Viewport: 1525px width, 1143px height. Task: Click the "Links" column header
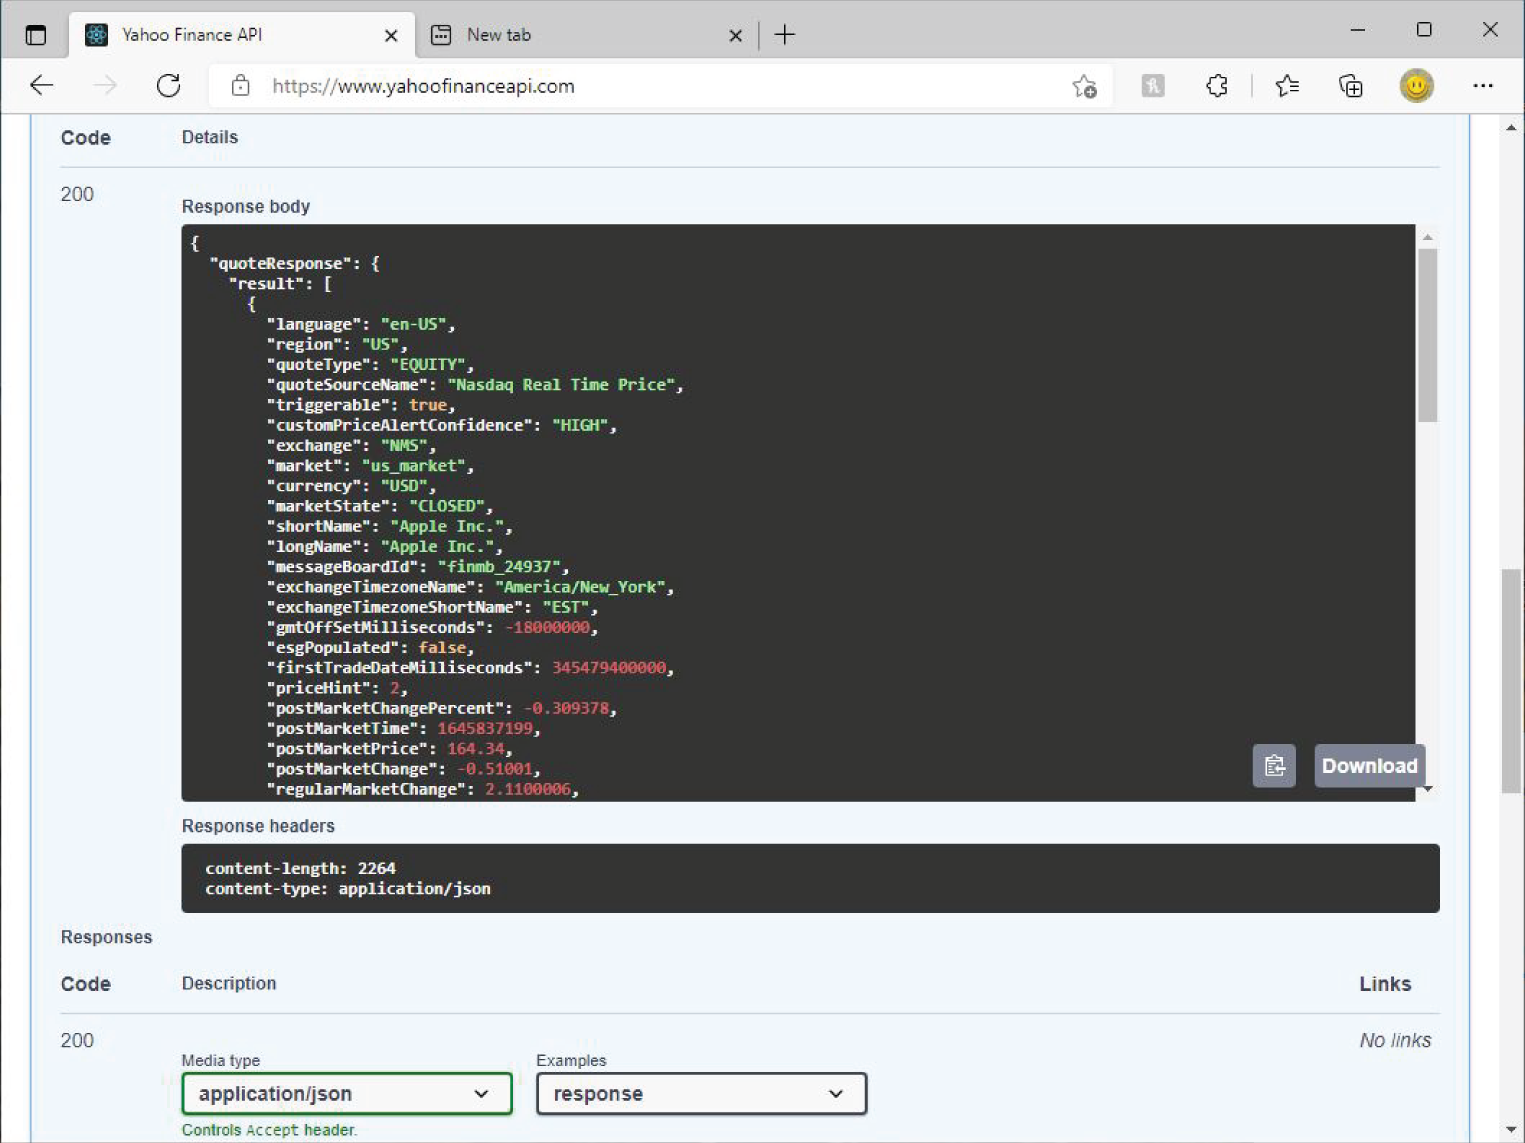click(x=1385, y=984)
